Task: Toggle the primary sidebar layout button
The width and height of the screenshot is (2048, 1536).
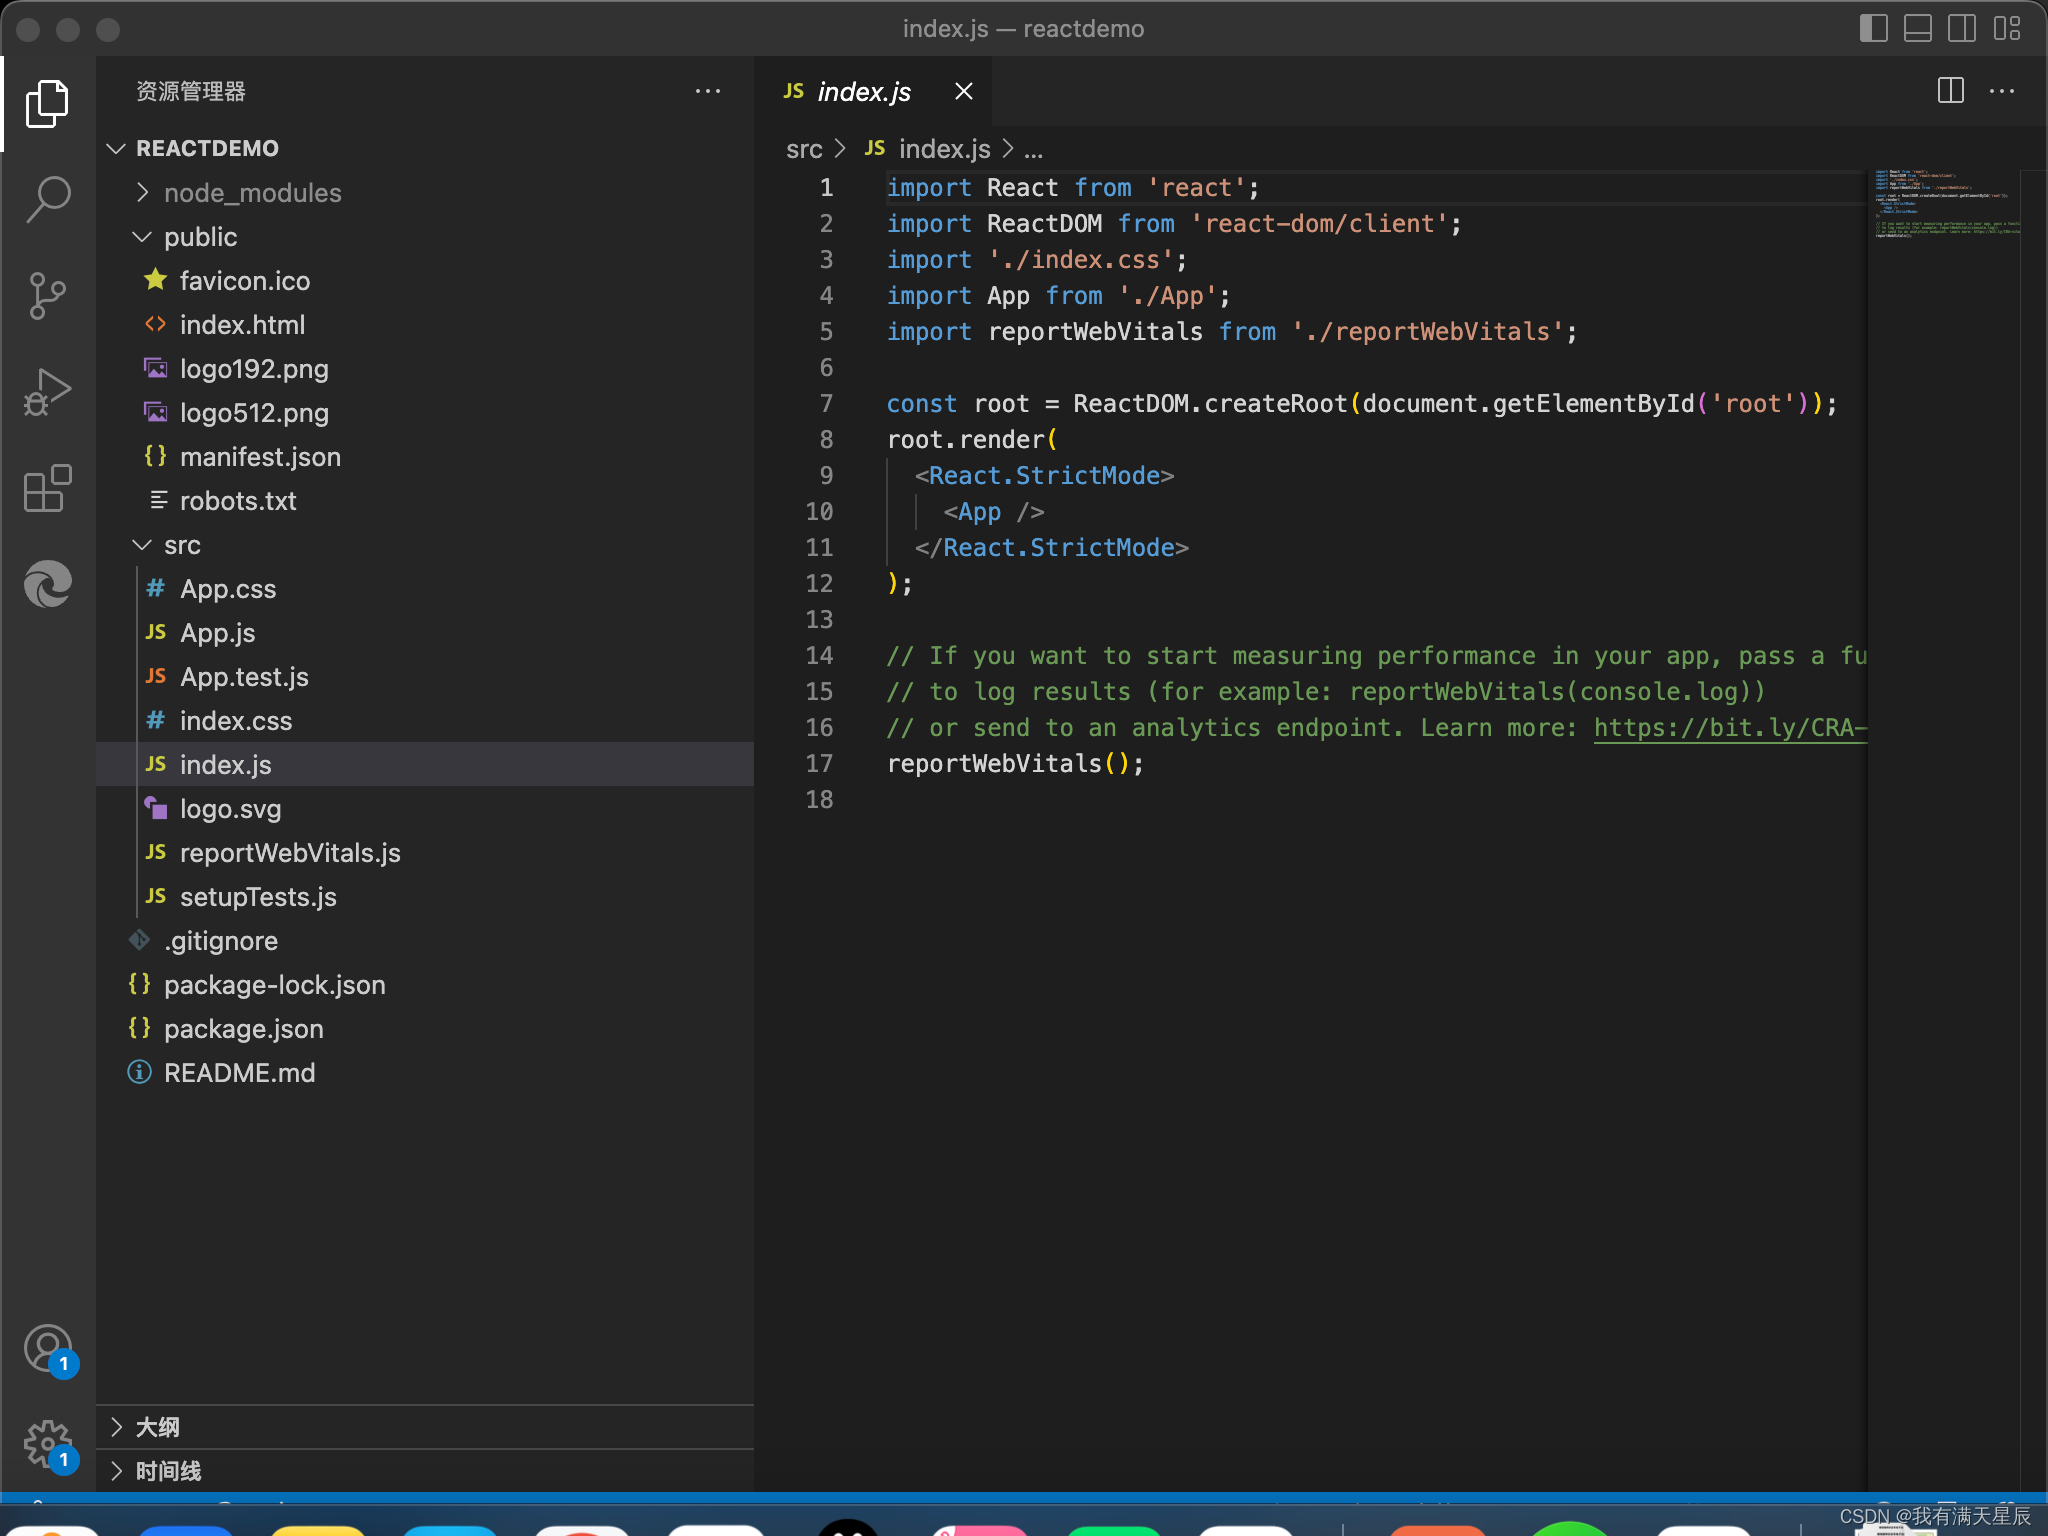Action: click(x=1873, y=29)
